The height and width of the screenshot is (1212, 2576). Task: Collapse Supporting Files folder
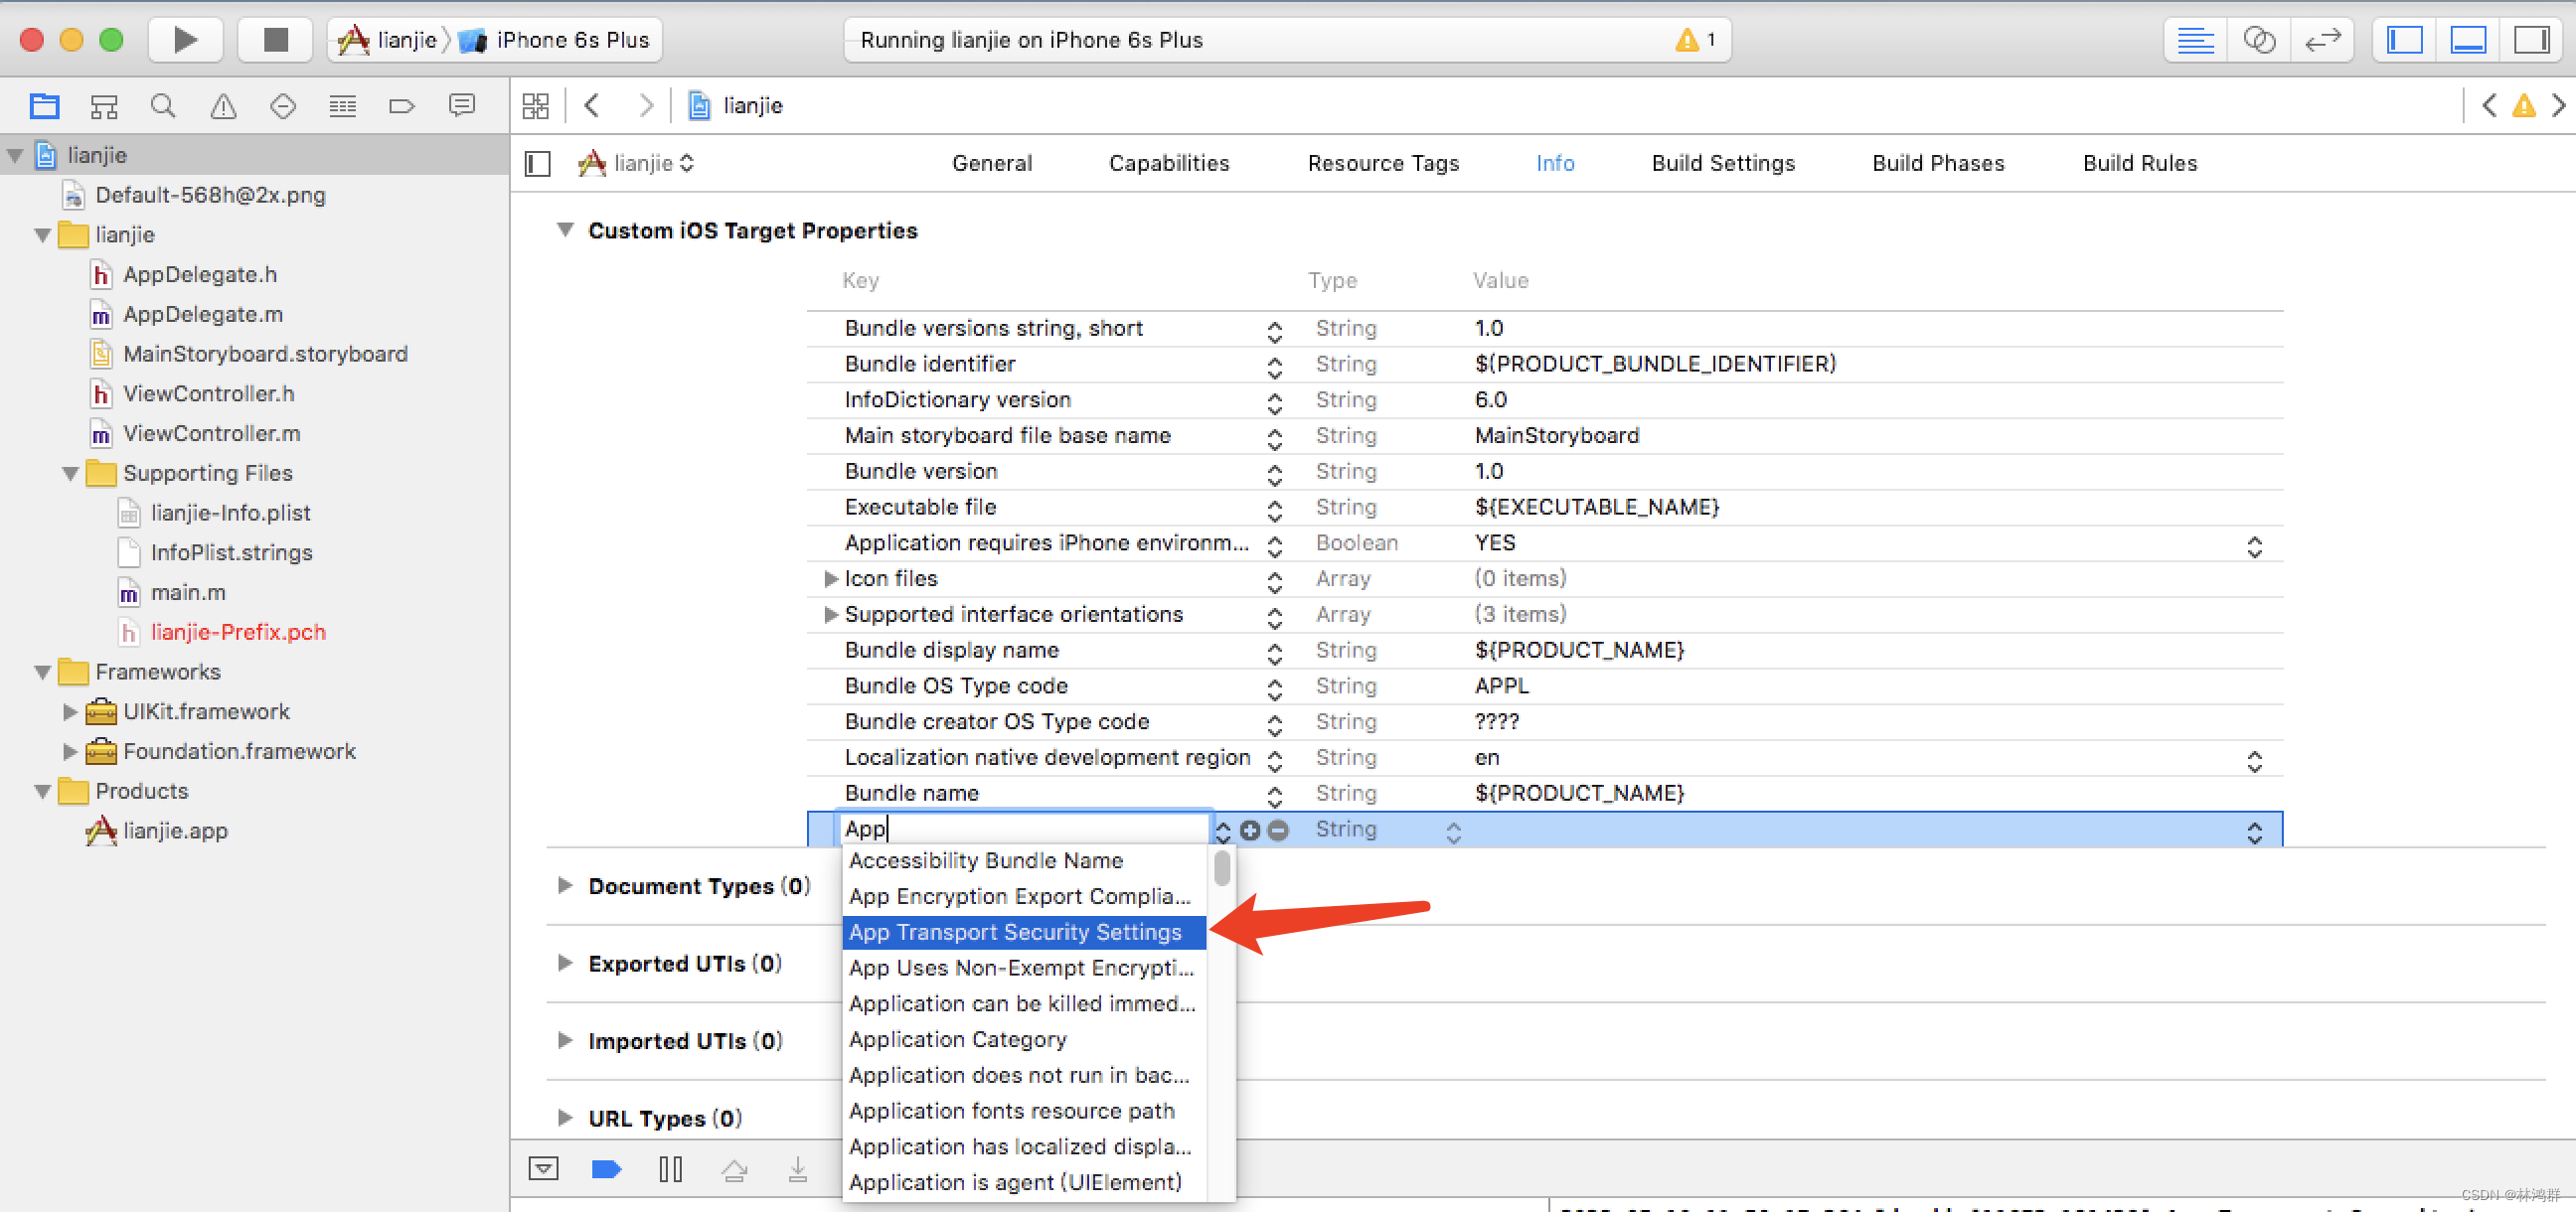pyautogui.click(x=70, y=473)
